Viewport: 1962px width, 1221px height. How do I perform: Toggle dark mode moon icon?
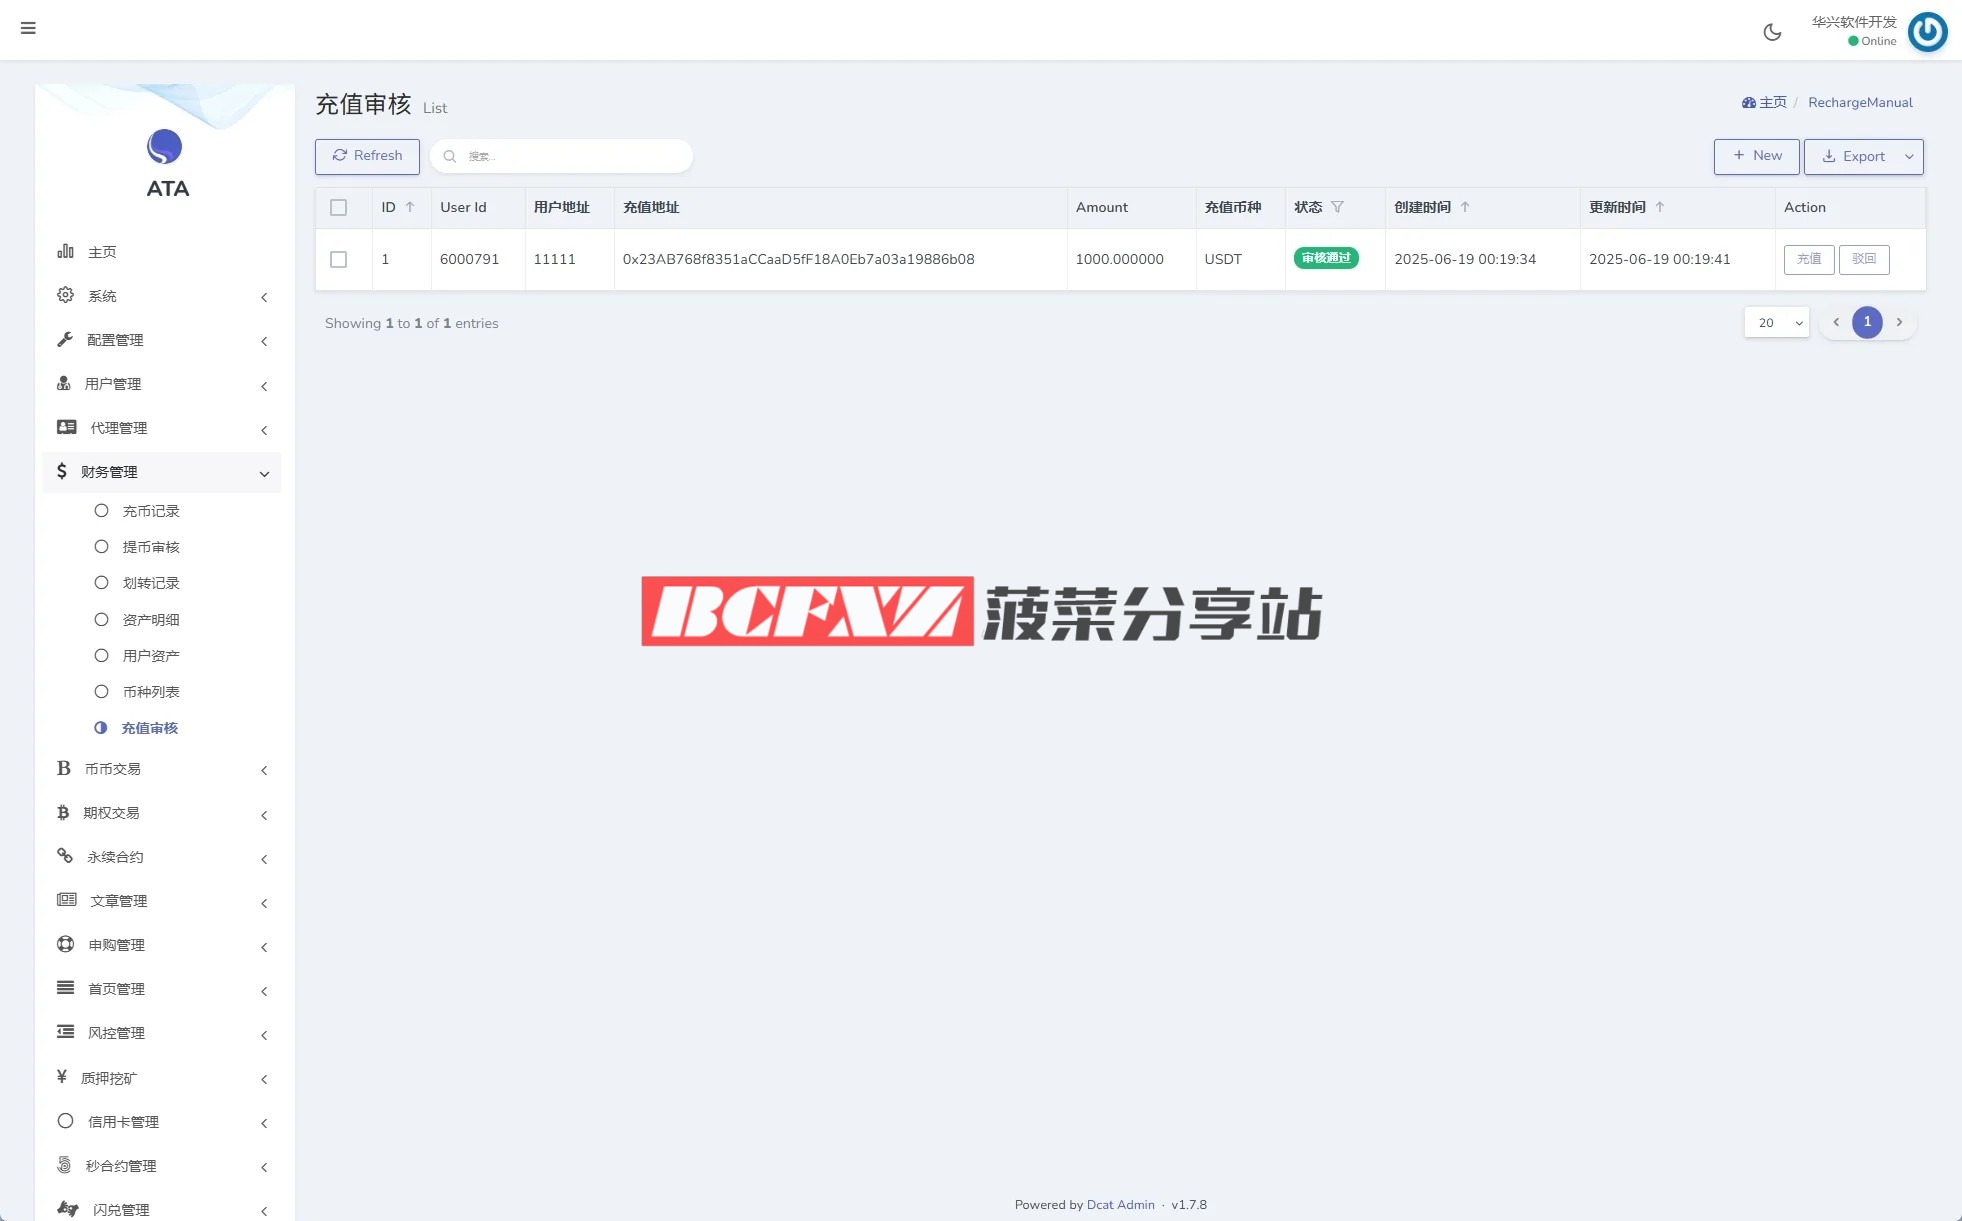(1772, 32)
